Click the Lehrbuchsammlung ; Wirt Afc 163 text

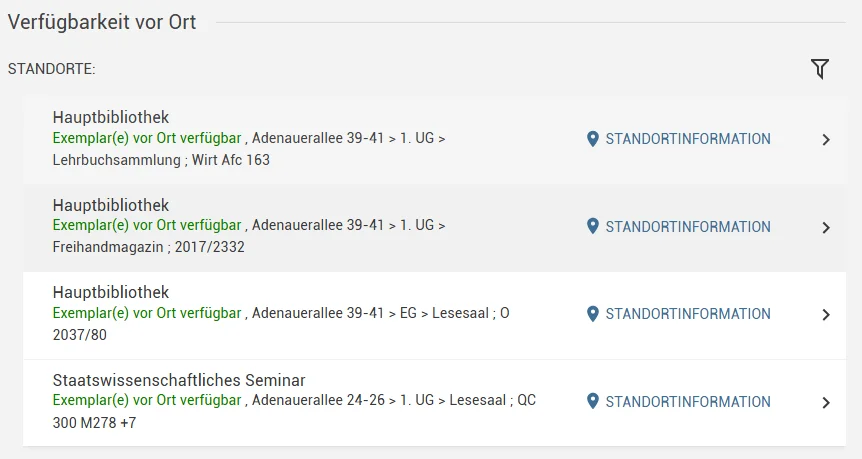(161, 159)
